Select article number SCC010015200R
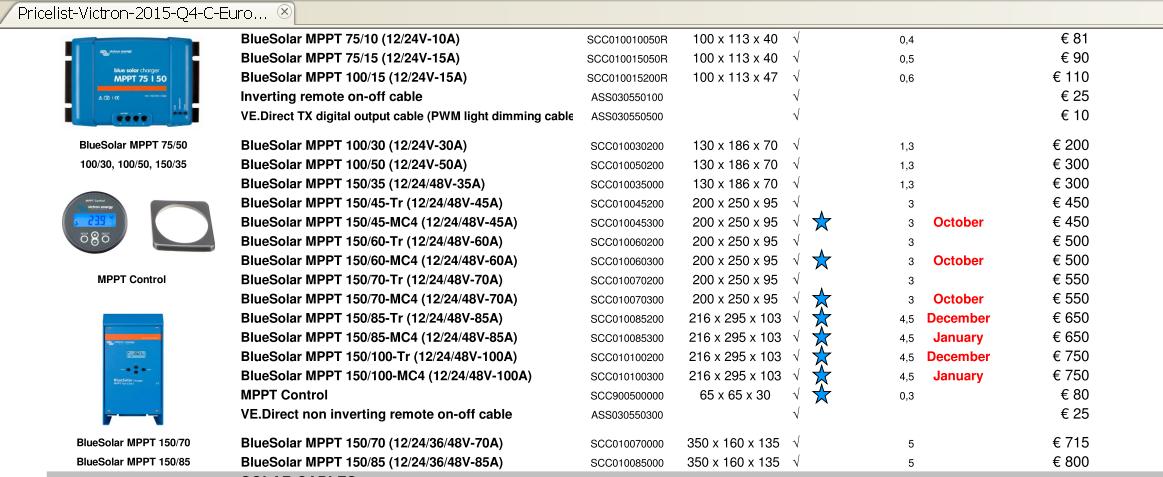This screenshot has width=1163, height=477. coord(627,78)
